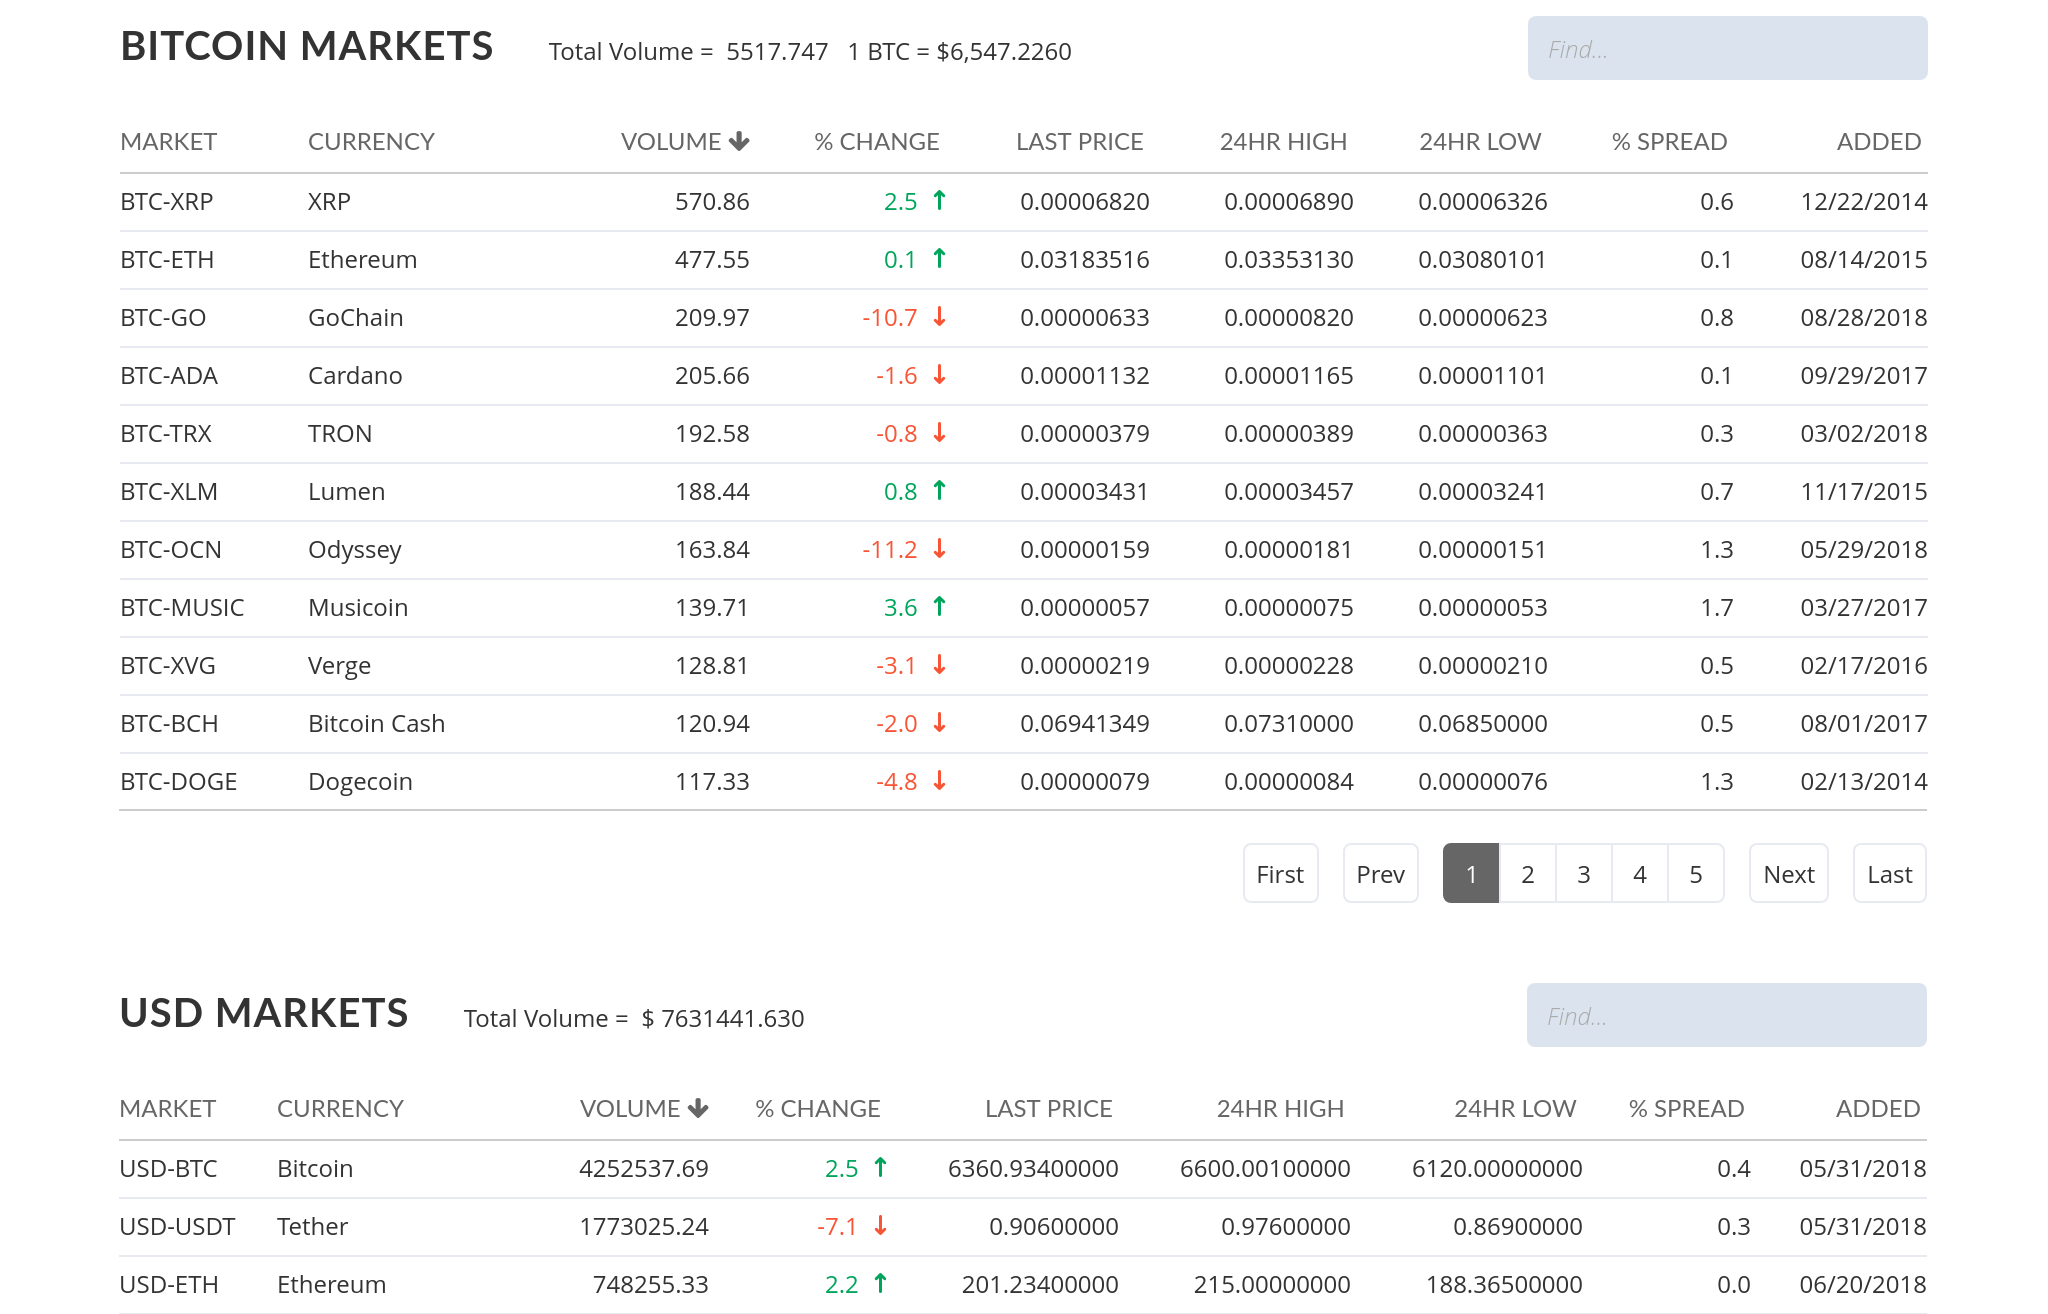This screenshot has width=2048, height=1314.
Task: Click green up arrow in BTC-MUSIC row
Action: click(x=939, y=607)
